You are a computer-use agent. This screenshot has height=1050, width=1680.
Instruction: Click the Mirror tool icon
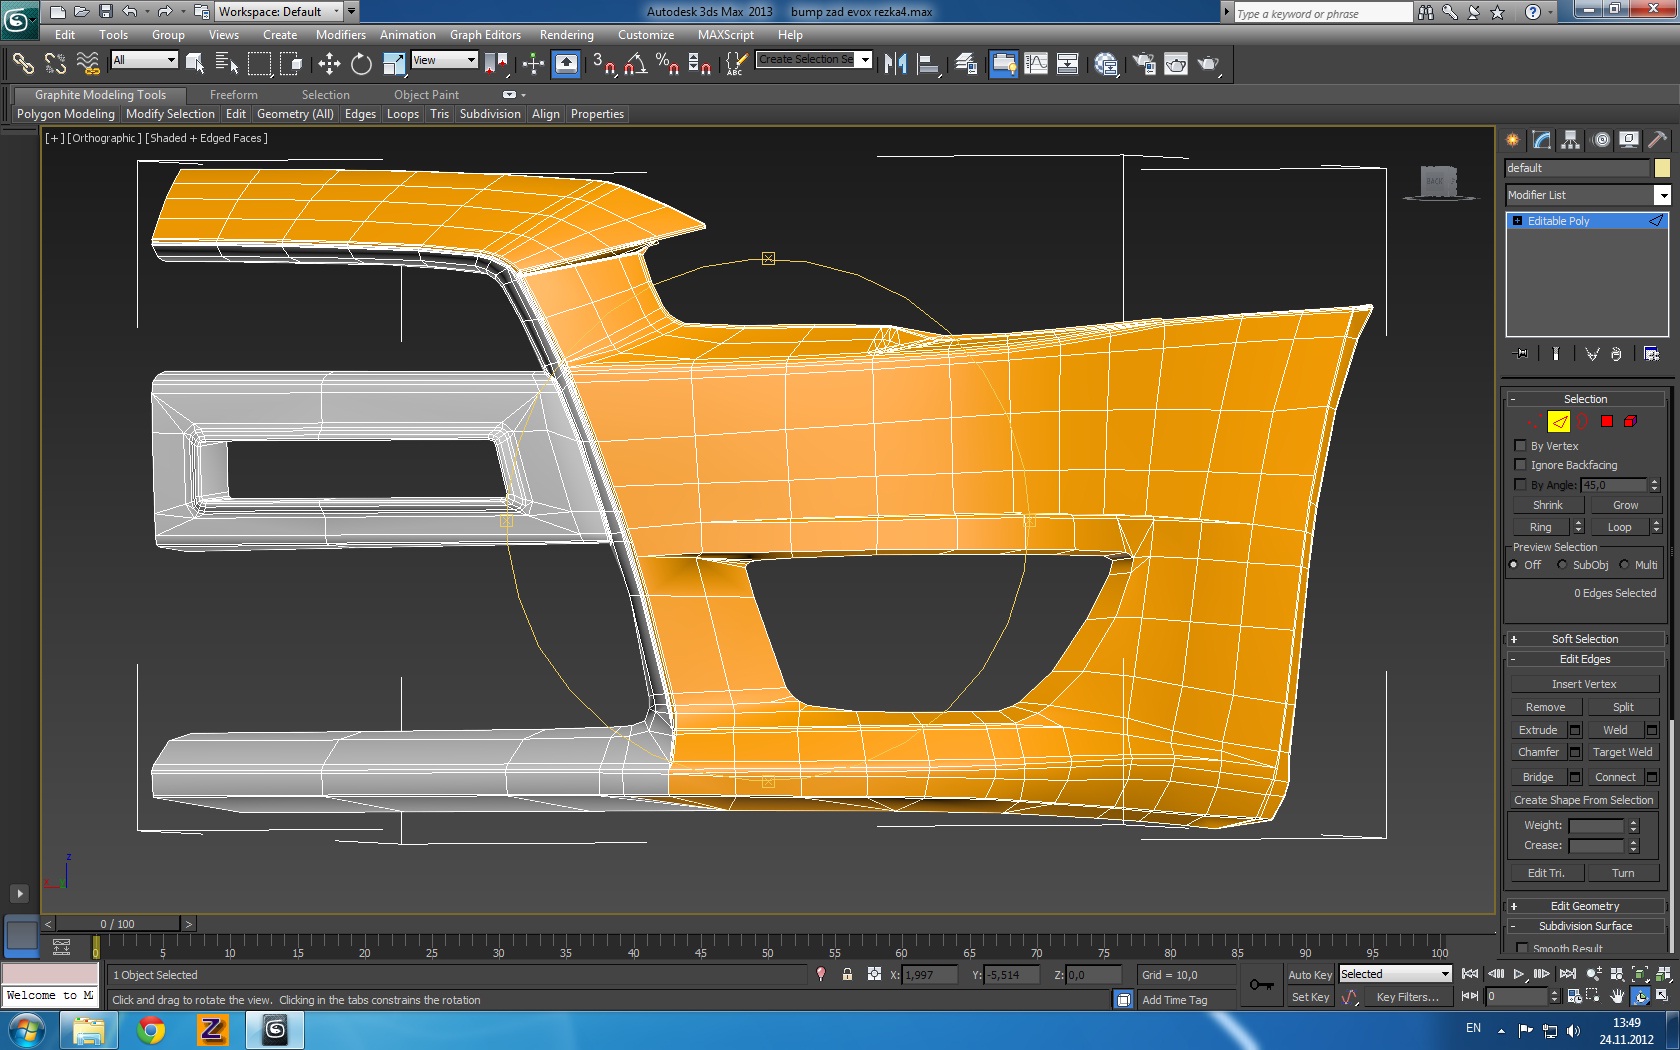(x=895, y=64)
